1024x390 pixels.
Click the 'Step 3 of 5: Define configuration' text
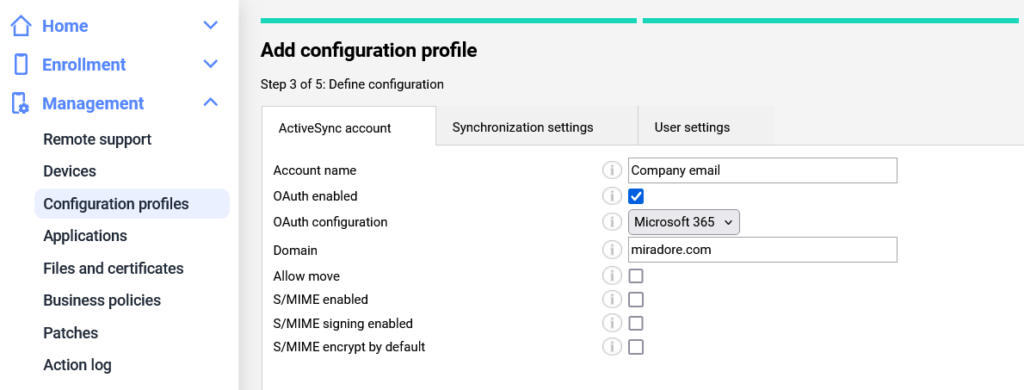(352, 84)
